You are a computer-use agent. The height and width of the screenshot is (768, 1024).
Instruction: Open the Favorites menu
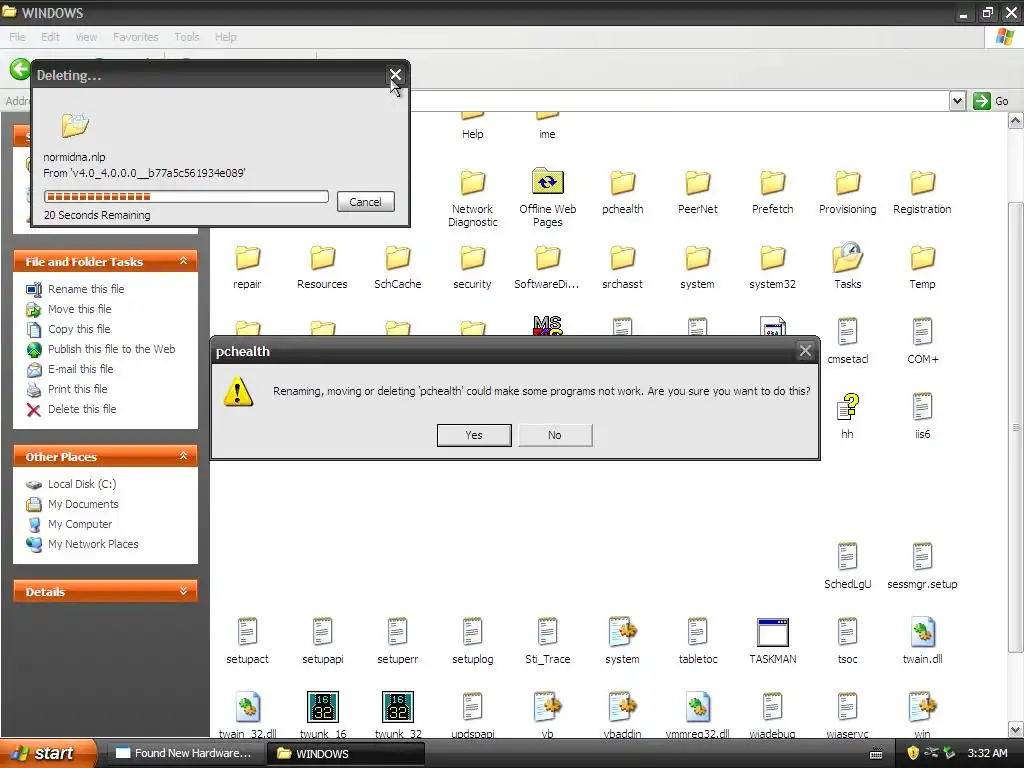click(135, 37)
